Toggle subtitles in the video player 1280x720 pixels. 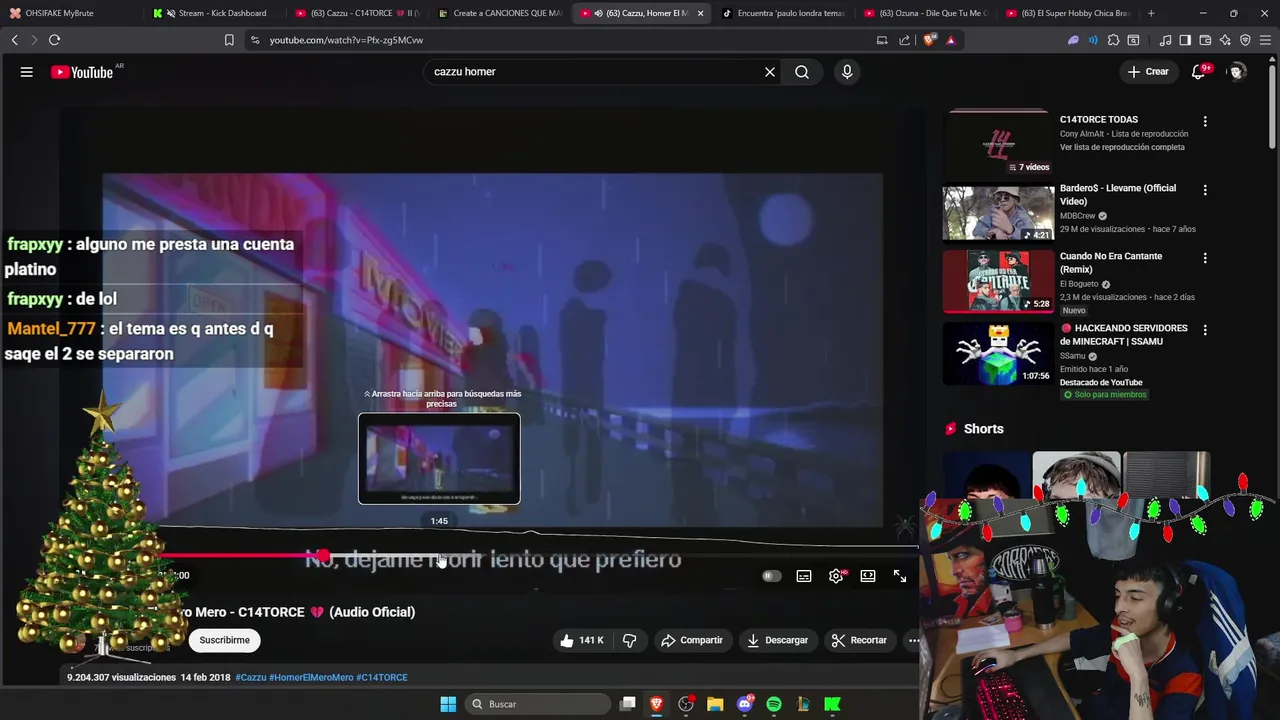point(804,576)
